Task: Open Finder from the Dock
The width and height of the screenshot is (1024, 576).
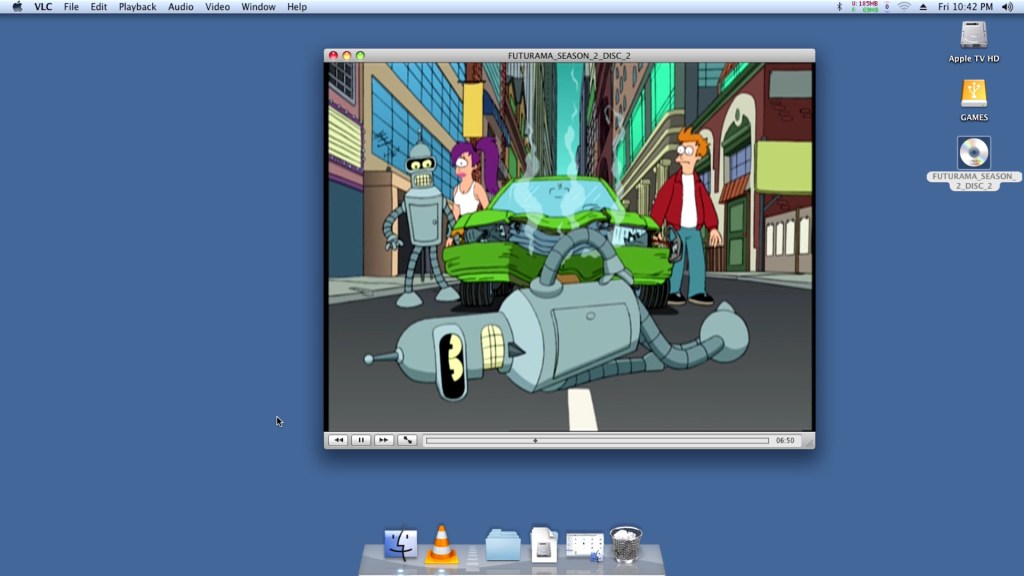Action: click(x=399, y=545)
